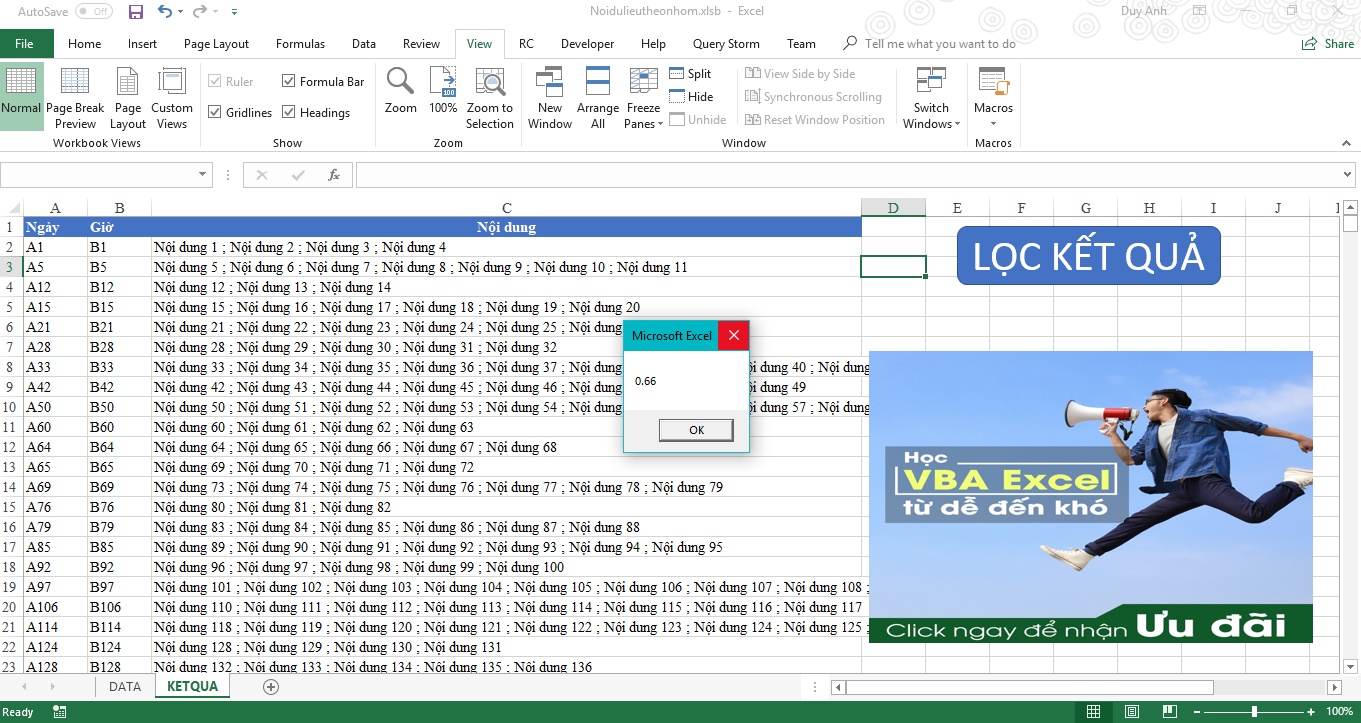
Task: Click Zoom to Selection
Action: 489,97
